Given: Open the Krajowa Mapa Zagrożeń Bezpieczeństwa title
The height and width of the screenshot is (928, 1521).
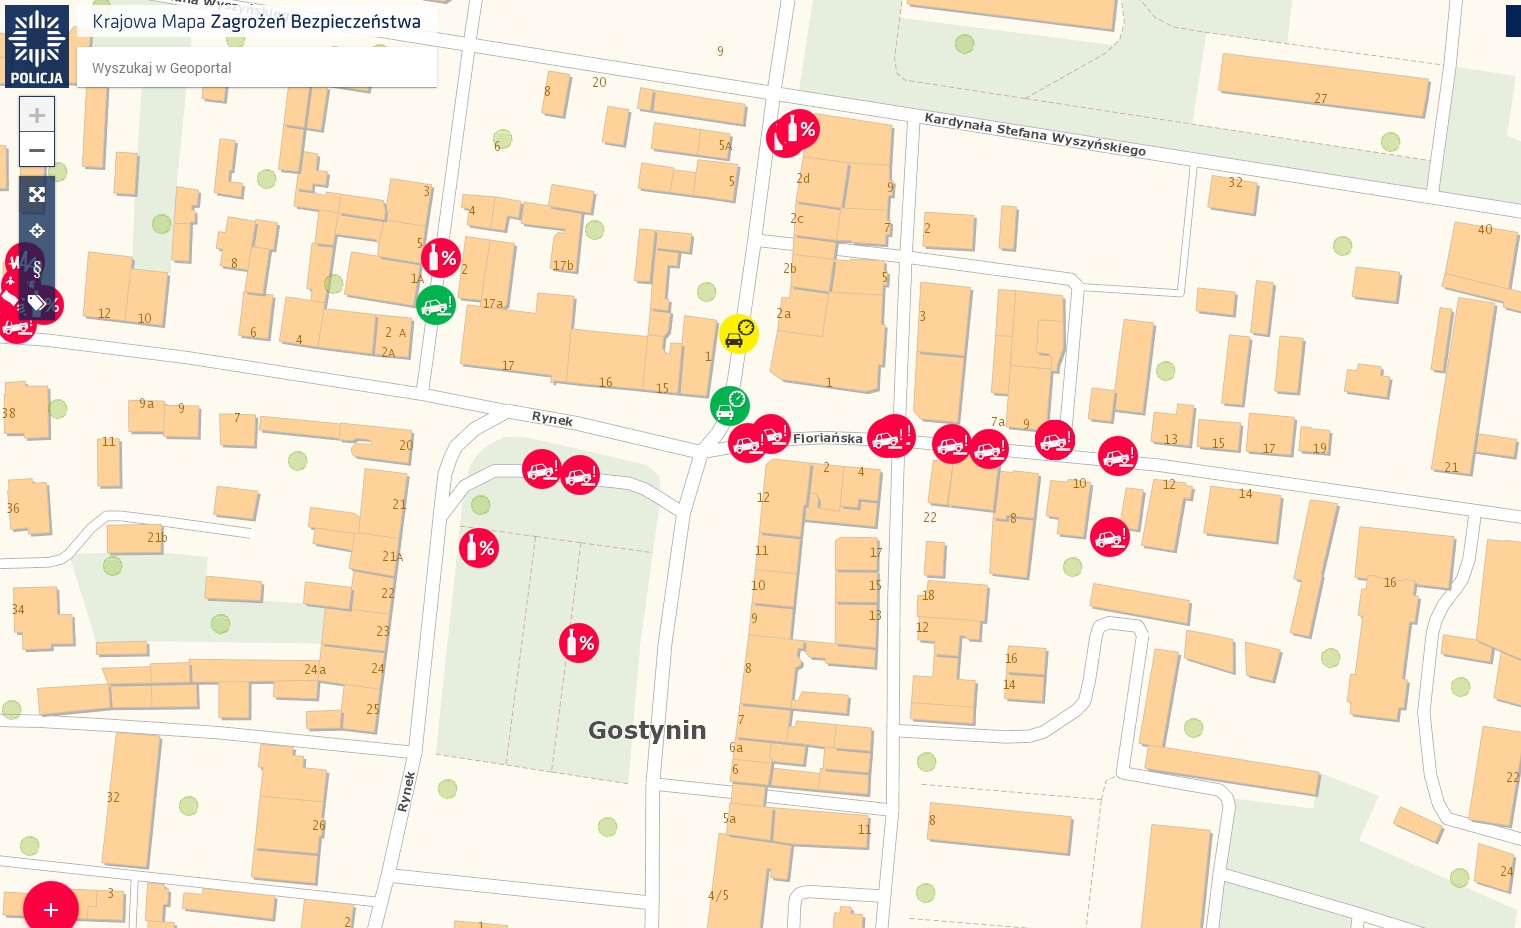Looking at the screenshot, I should (257, 22).
